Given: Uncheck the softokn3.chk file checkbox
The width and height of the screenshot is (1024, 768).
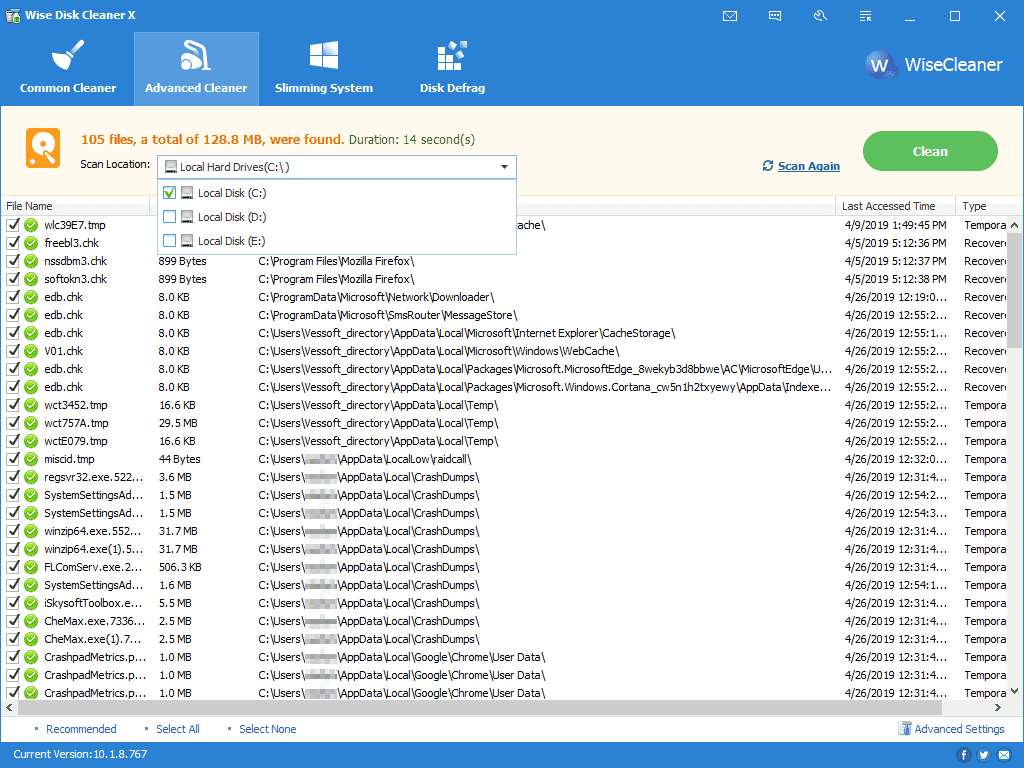Looking at the screenshot, I should click(x=13, y=279).
